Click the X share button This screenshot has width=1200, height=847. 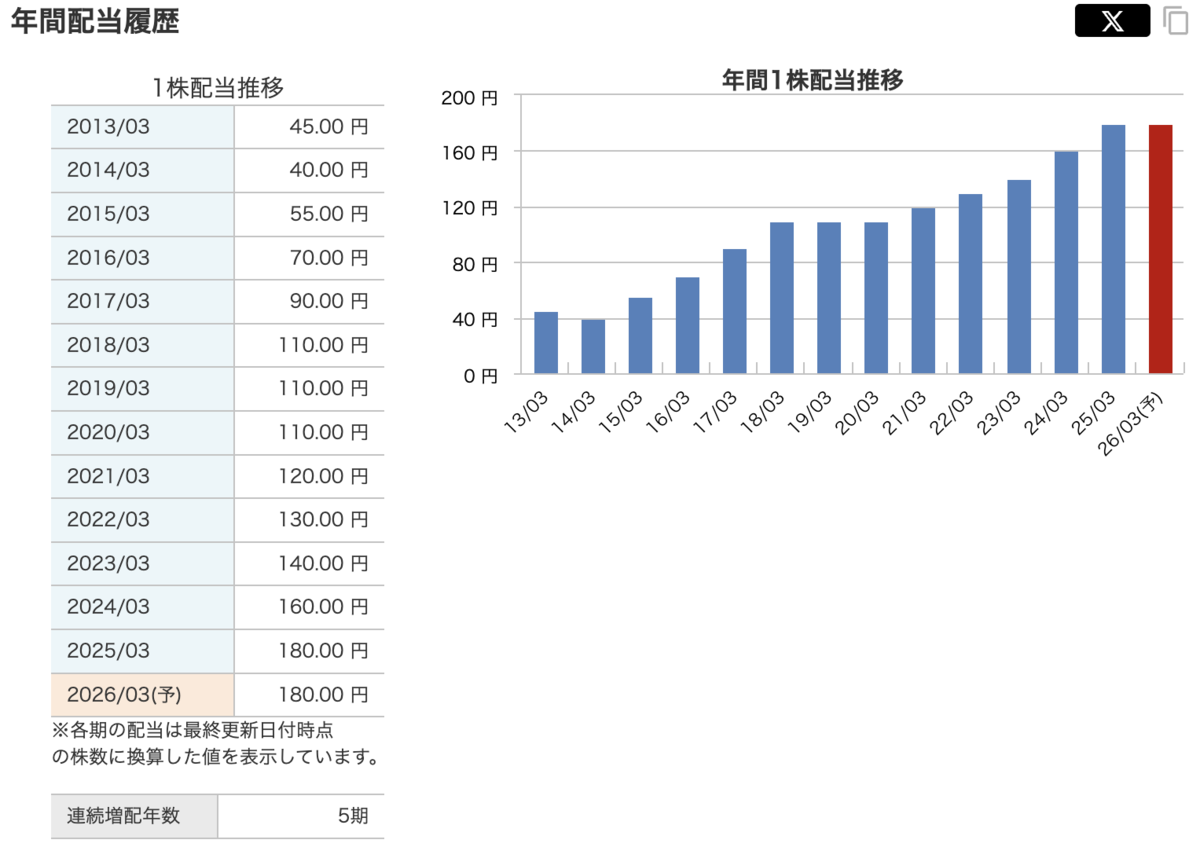pos(1112,21)
